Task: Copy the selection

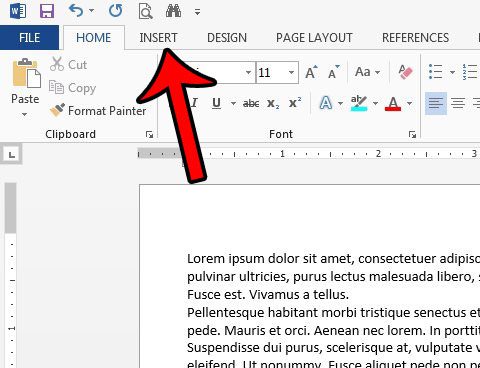Action: pos(72,88)
